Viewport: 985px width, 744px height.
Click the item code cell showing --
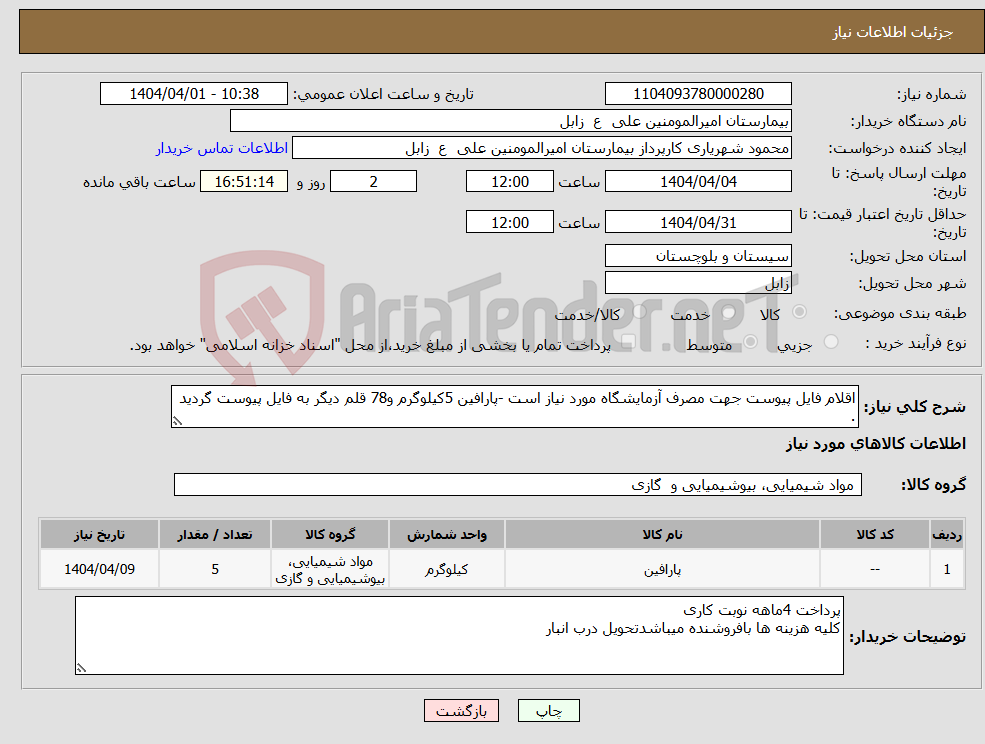(x=875, y=569)
